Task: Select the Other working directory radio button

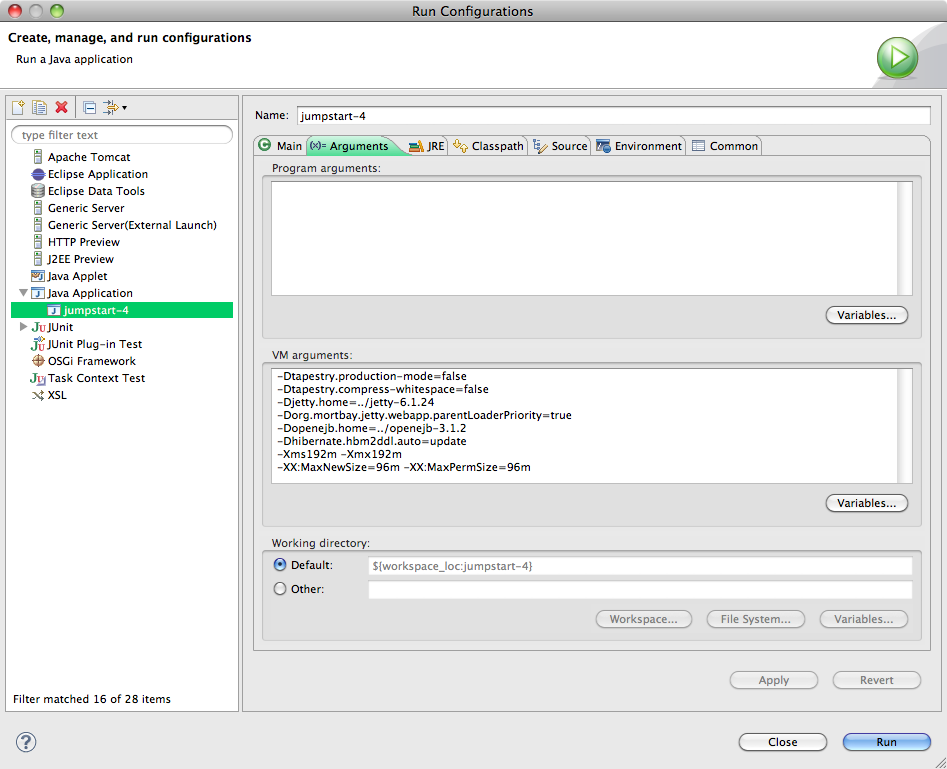Action: click(x=280, y=588)
